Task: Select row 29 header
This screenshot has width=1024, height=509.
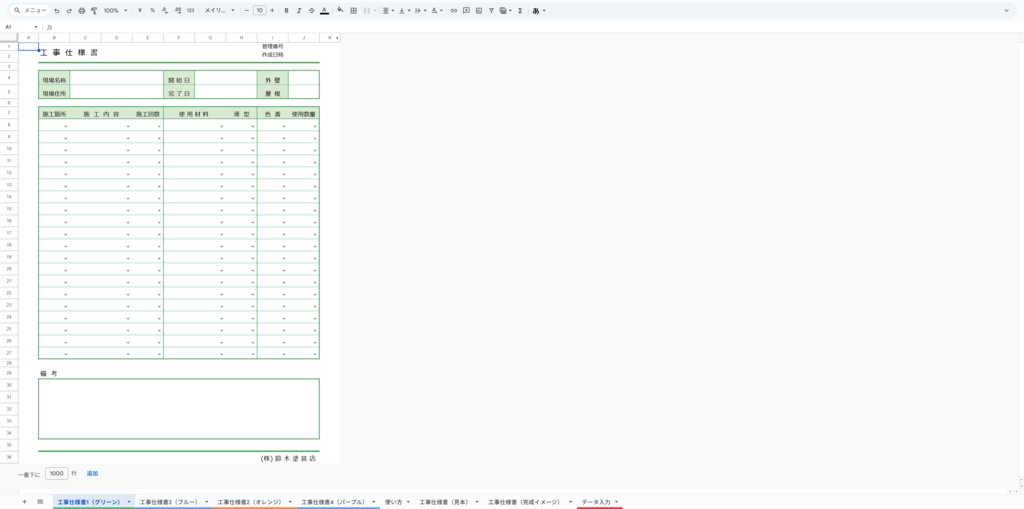Action: tap(9, 372)
